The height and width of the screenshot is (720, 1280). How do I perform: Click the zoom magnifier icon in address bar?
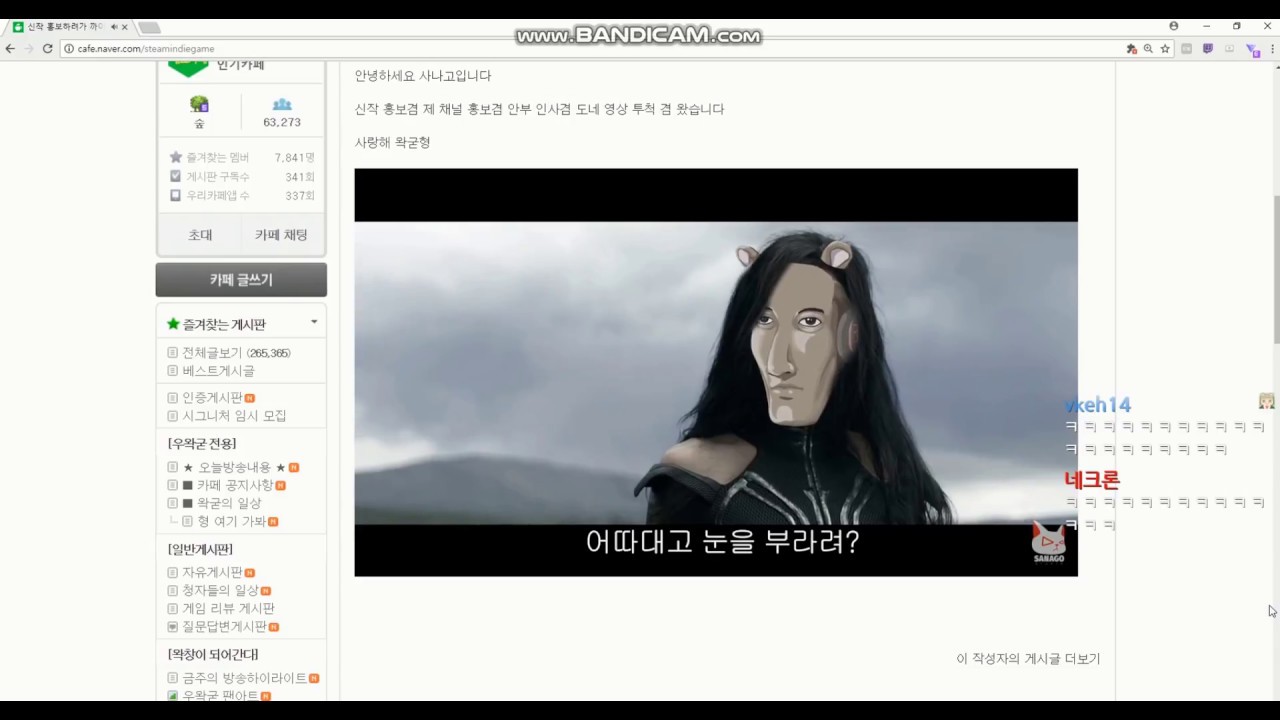tap(1148, 49)
